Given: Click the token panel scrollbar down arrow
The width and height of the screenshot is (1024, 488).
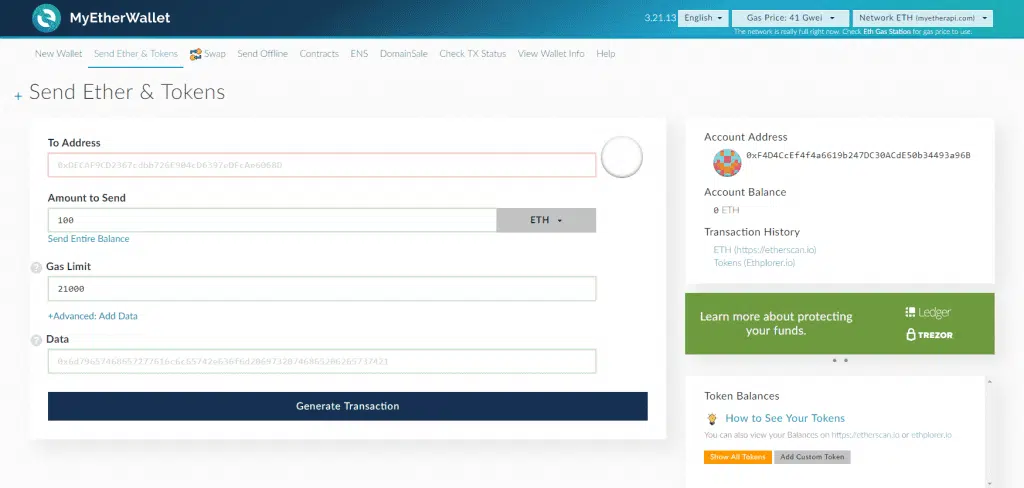Looking at the screenshot, I should [x=990, y=483].
